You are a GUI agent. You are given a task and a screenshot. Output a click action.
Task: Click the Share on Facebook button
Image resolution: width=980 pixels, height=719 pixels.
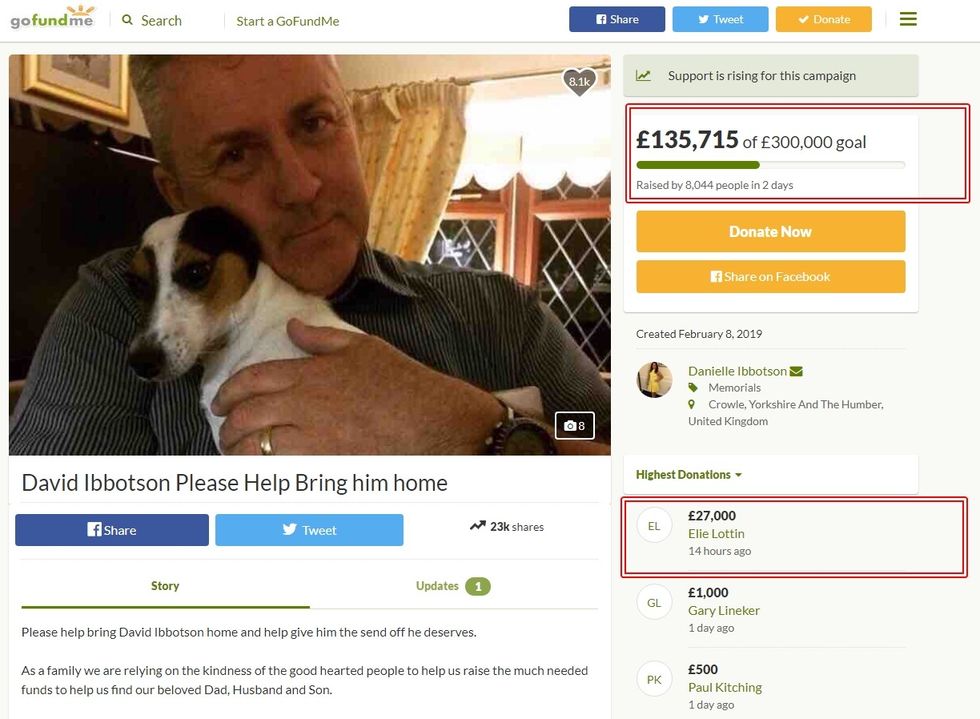pyautogui.click(x=770, y=277)
